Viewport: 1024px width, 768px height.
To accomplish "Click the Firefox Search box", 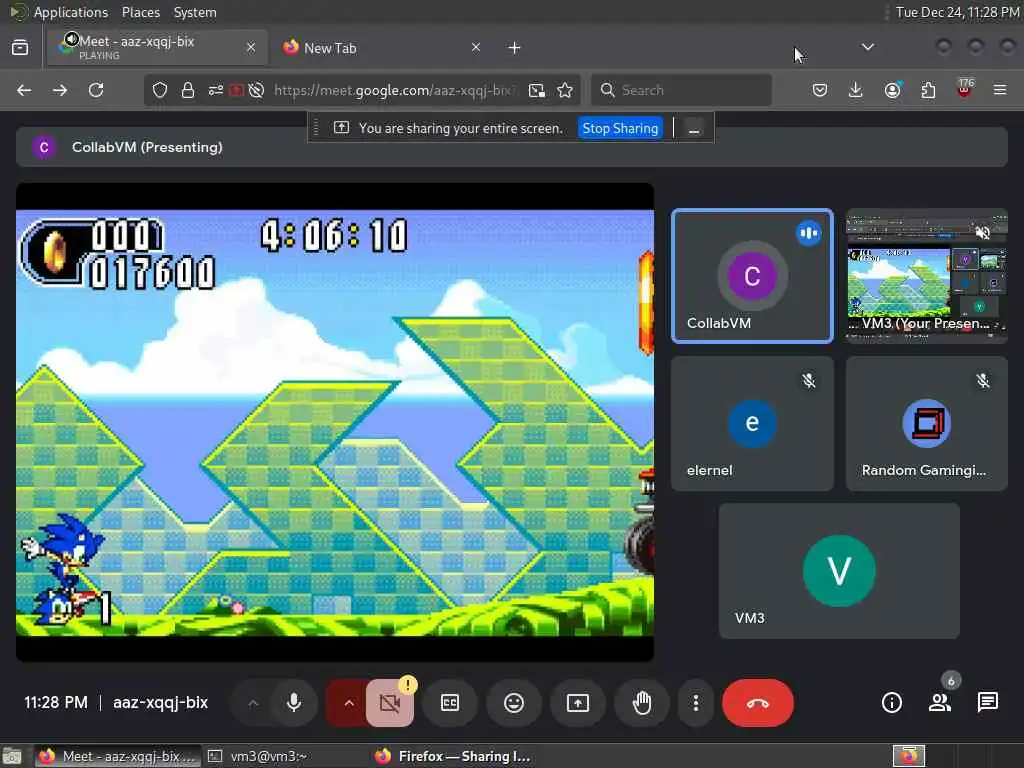I will click(x=681, y=90).
